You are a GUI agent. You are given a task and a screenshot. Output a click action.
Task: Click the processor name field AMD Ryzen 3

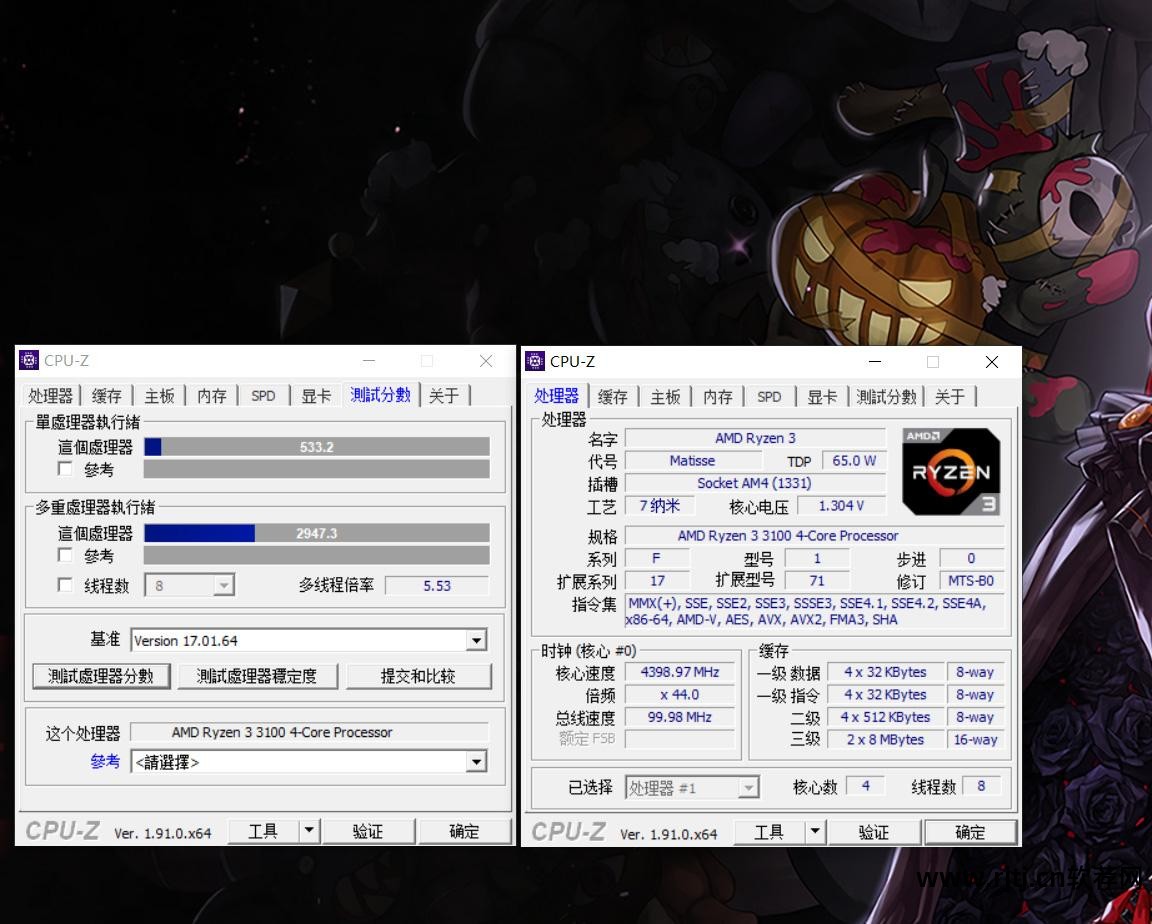(x=755, y=438)
